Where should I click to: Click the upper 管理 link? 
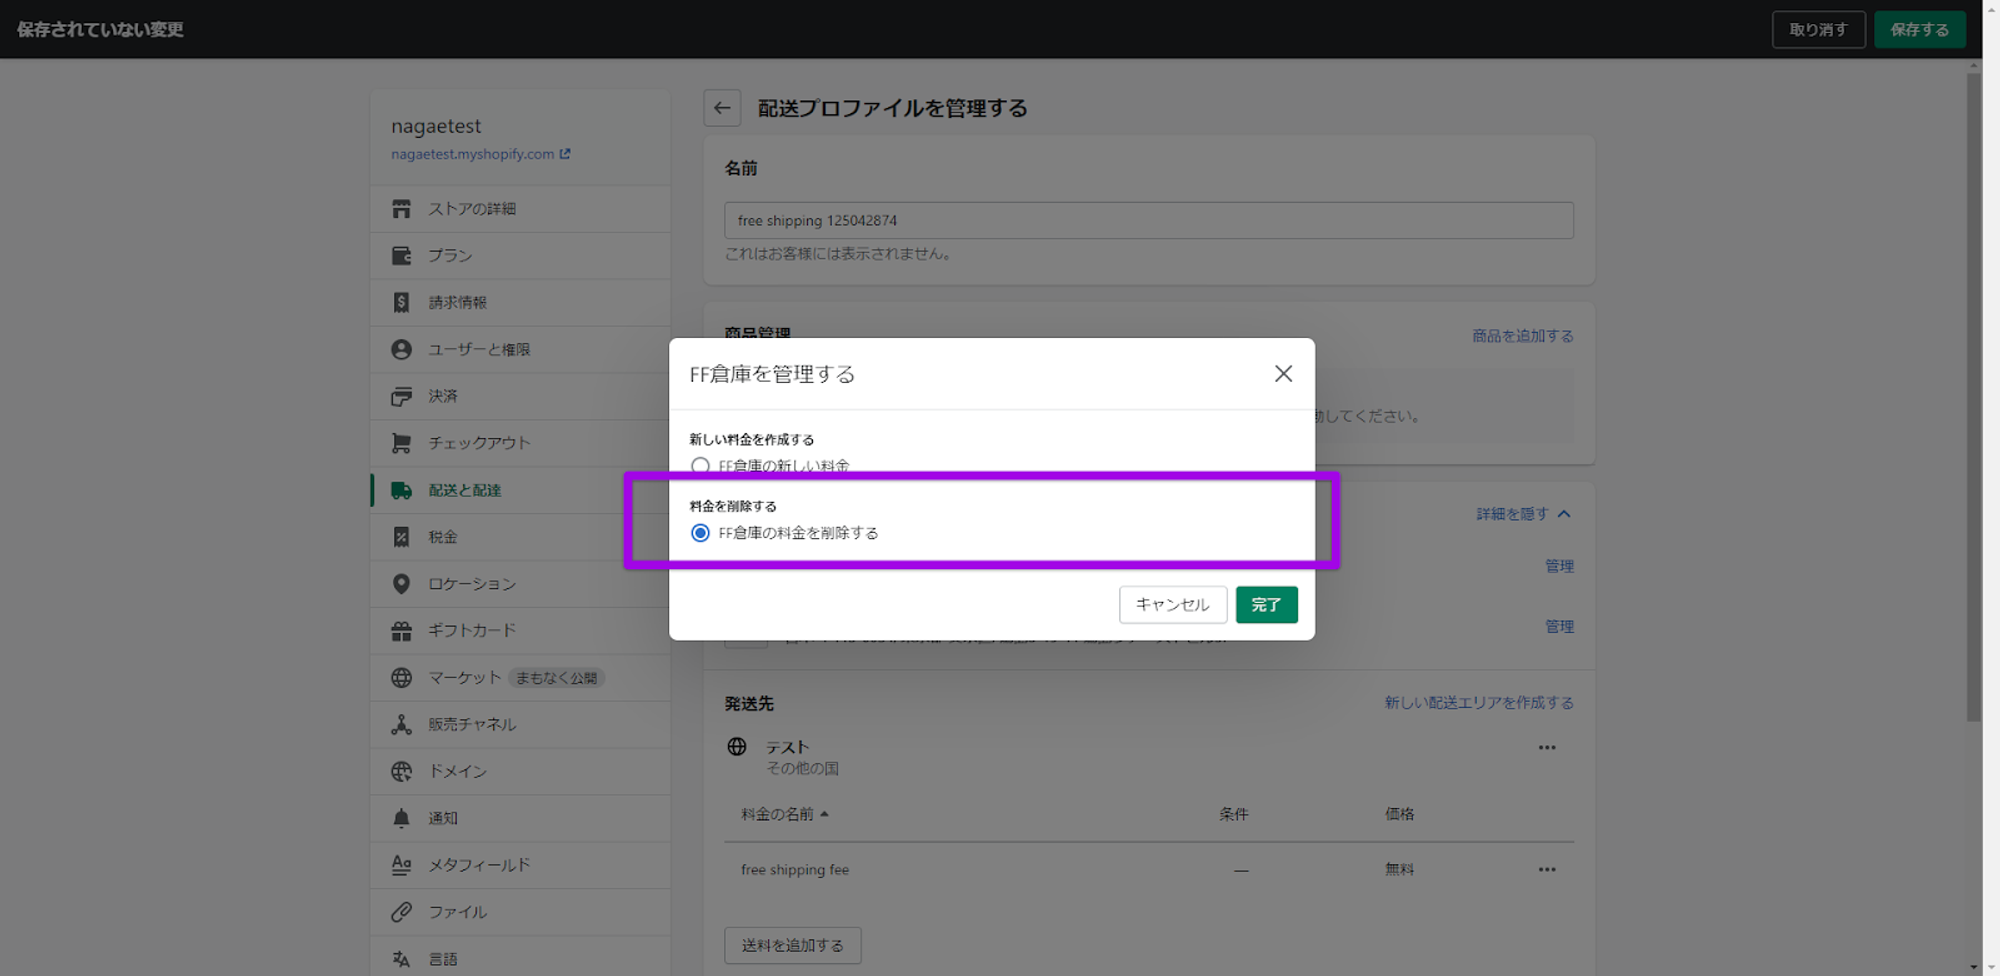tap(1559, 566)
